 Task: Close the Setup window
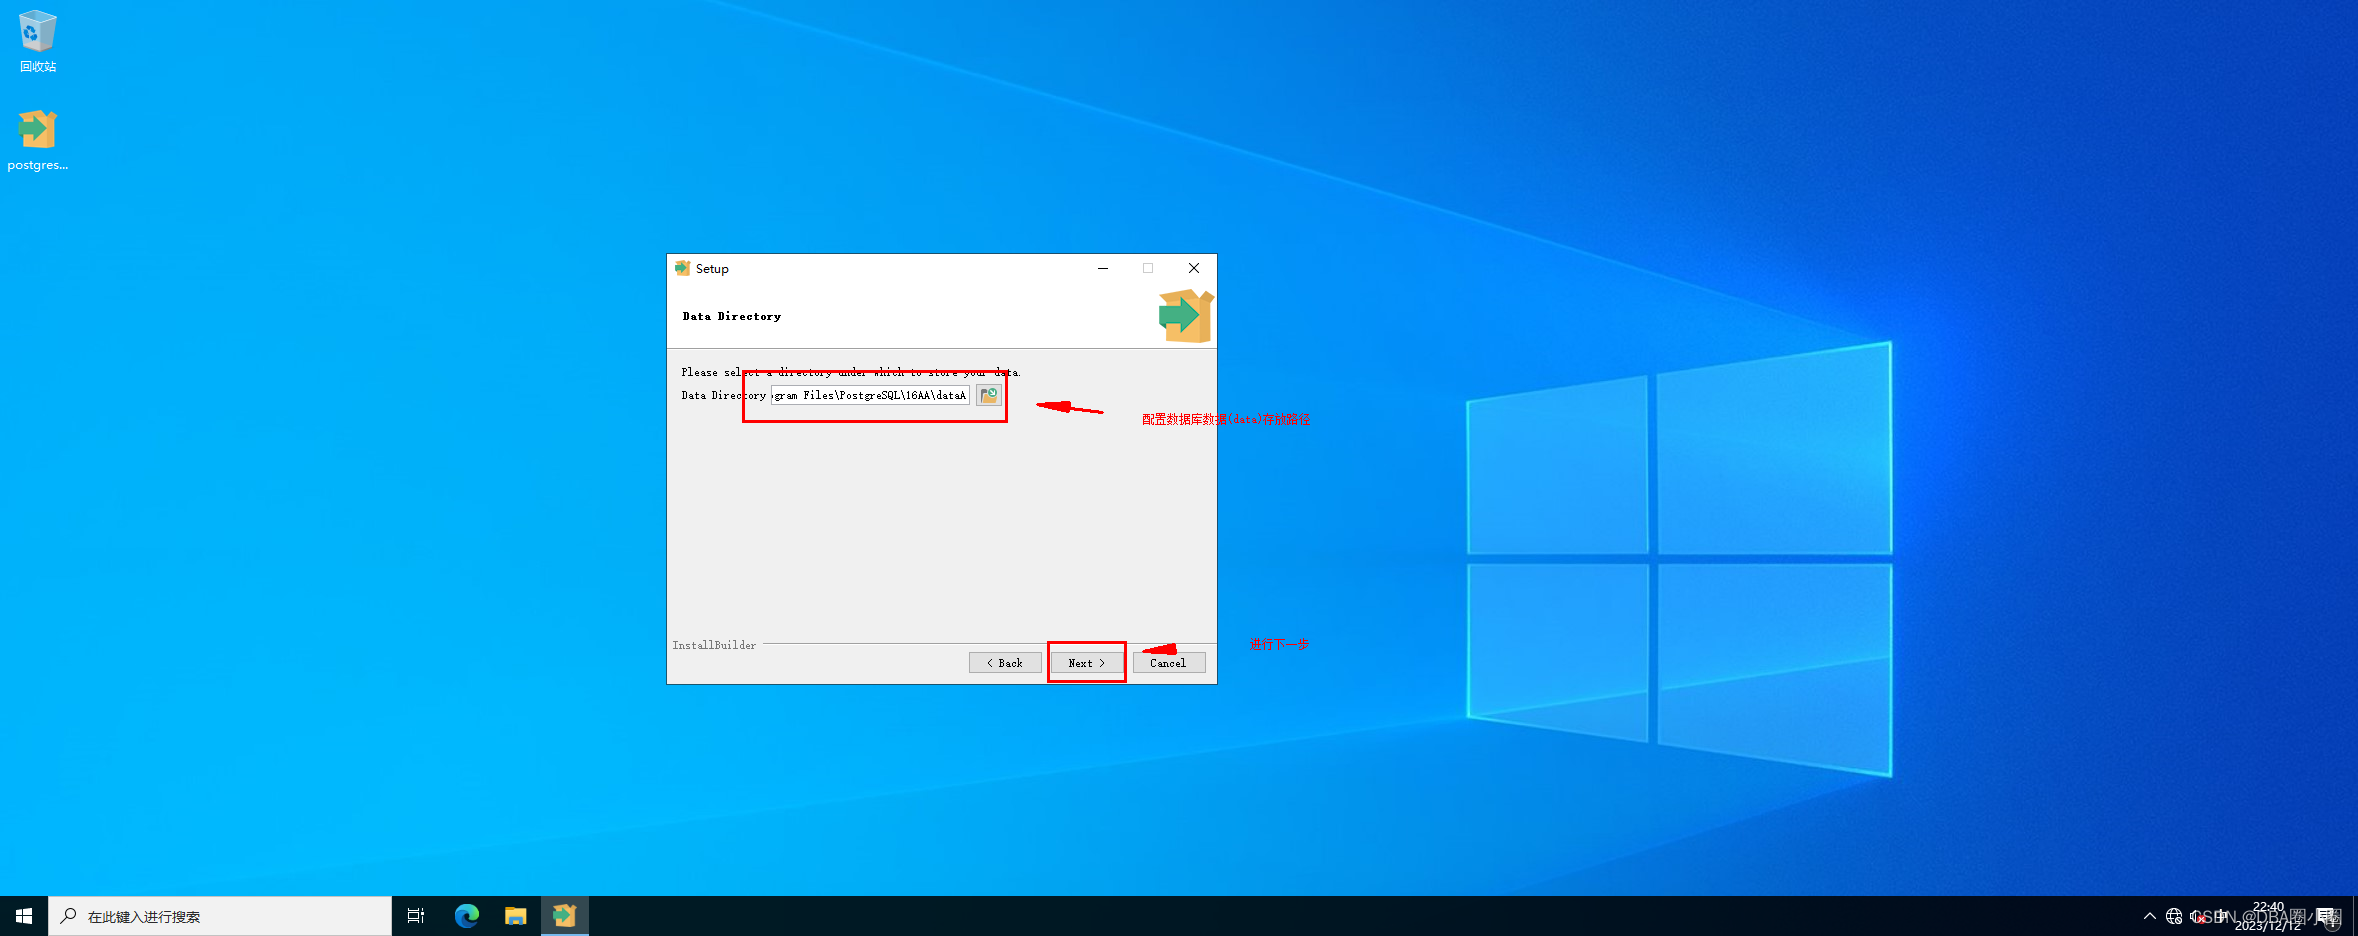coord(1194,268)
